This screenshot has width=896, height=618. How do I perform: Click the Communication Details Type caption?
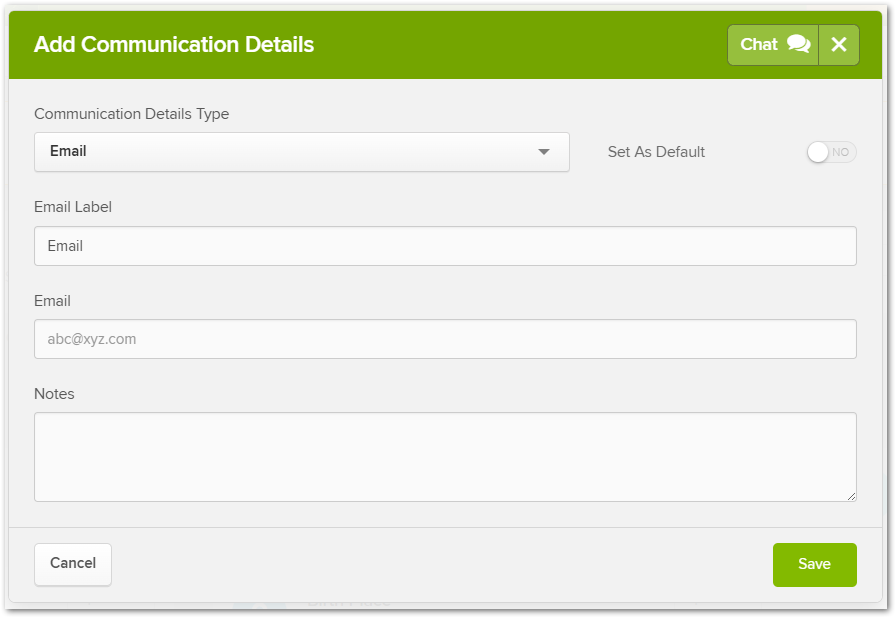tap(131, 114)
